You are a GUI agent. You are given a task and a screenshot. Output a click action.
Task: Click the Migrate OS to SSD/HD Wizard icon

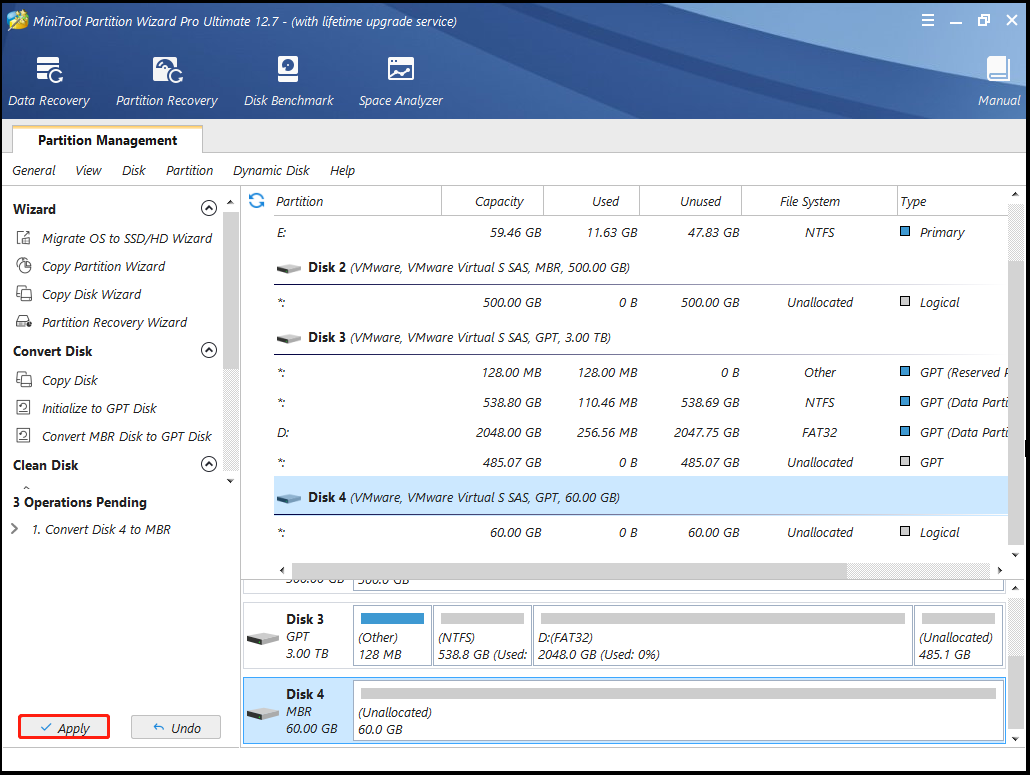(x=24, y=238)
